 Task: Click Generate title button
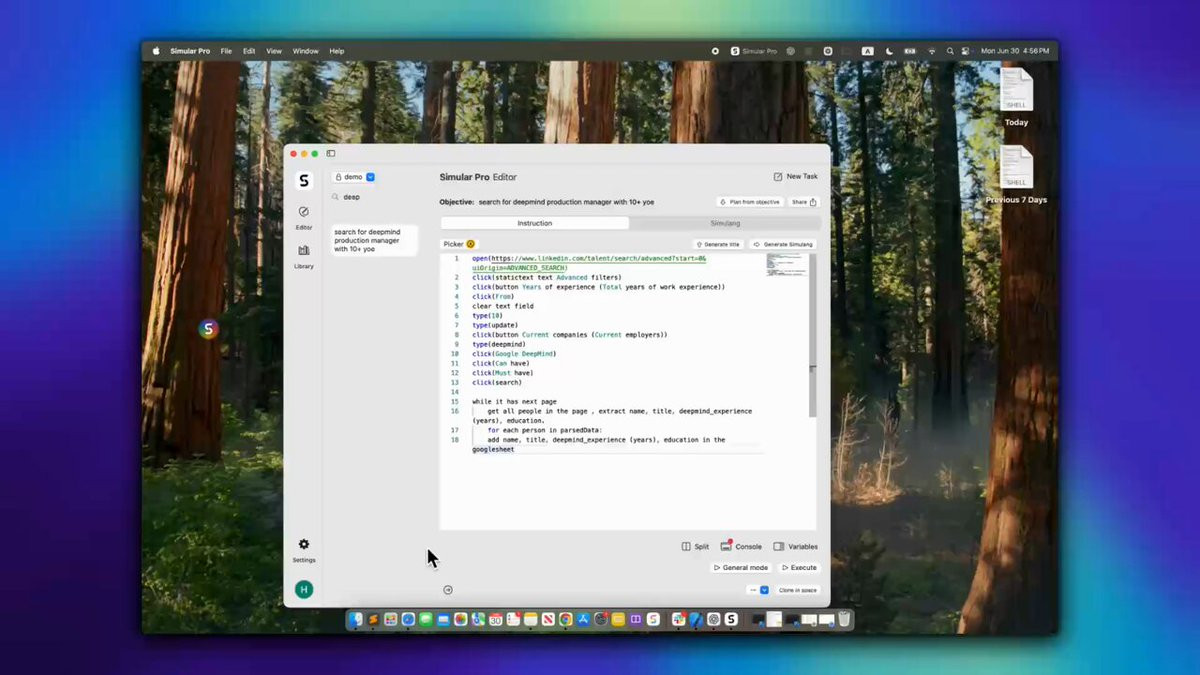[717, 244]
